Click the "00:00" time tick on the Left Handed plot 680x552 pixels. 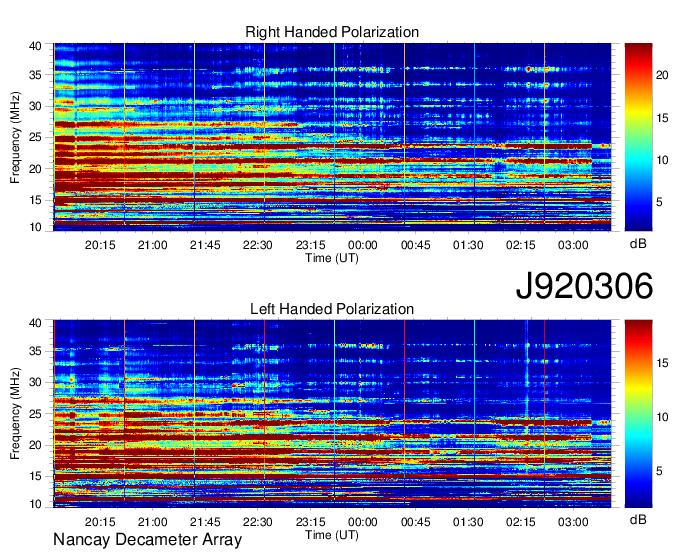(x=363, y=522)
